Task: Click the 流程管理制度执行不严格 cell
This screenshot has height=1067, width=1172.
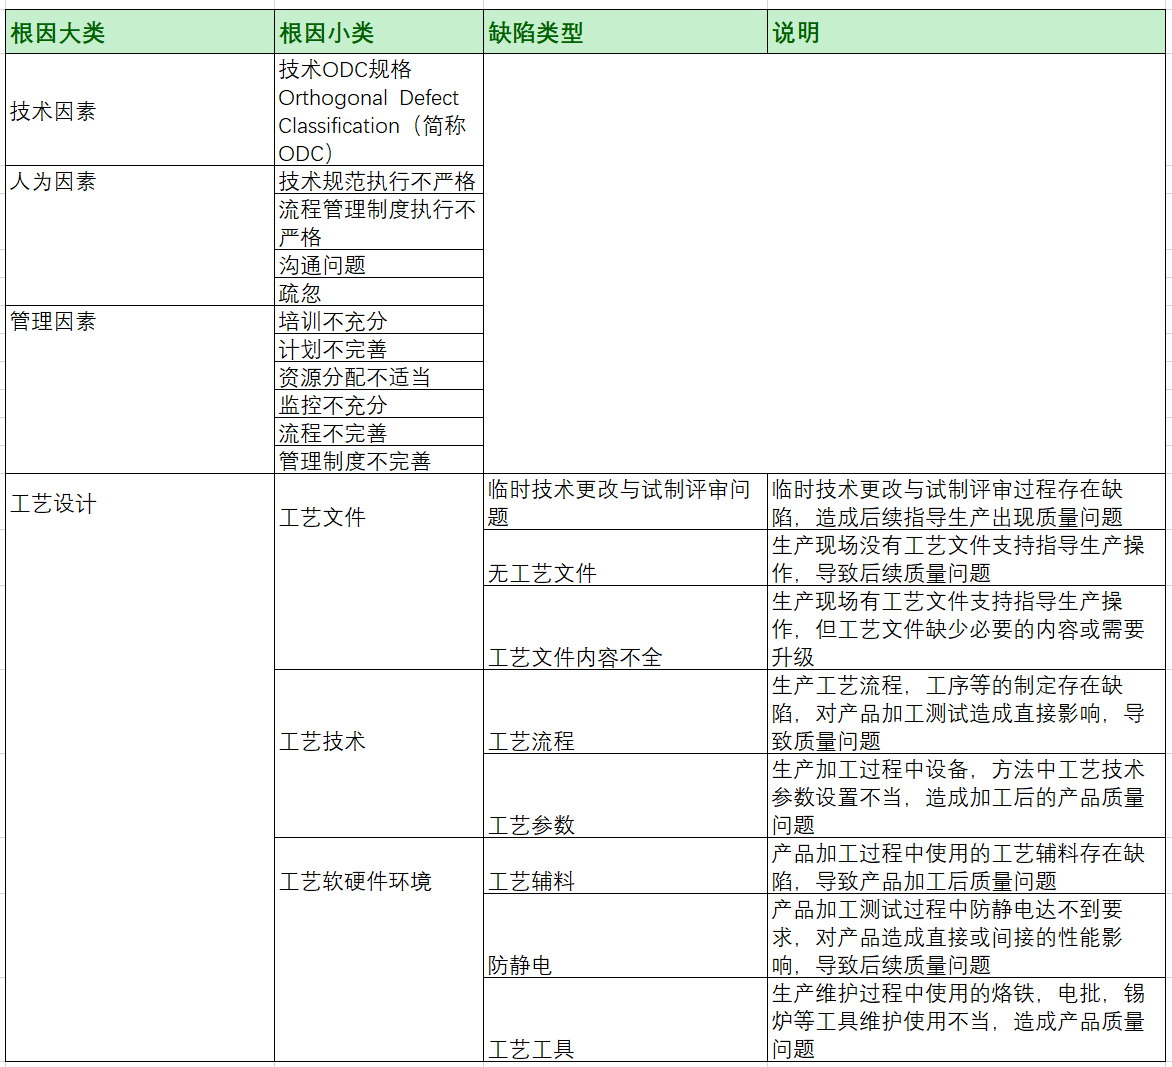Action: (379, 222)
